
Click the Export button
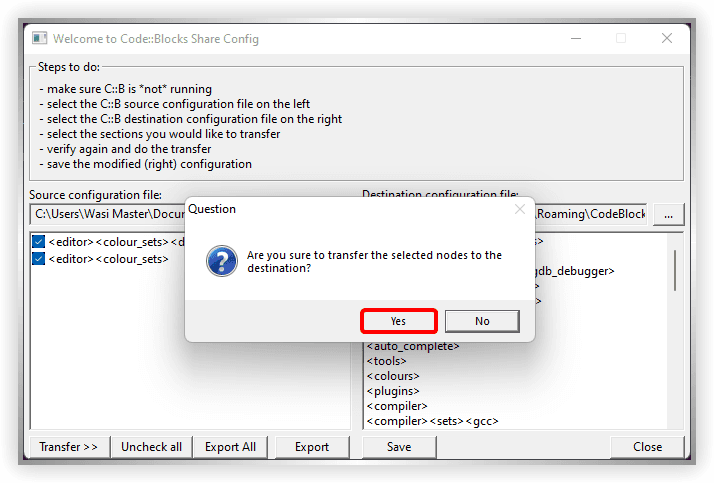312,447
